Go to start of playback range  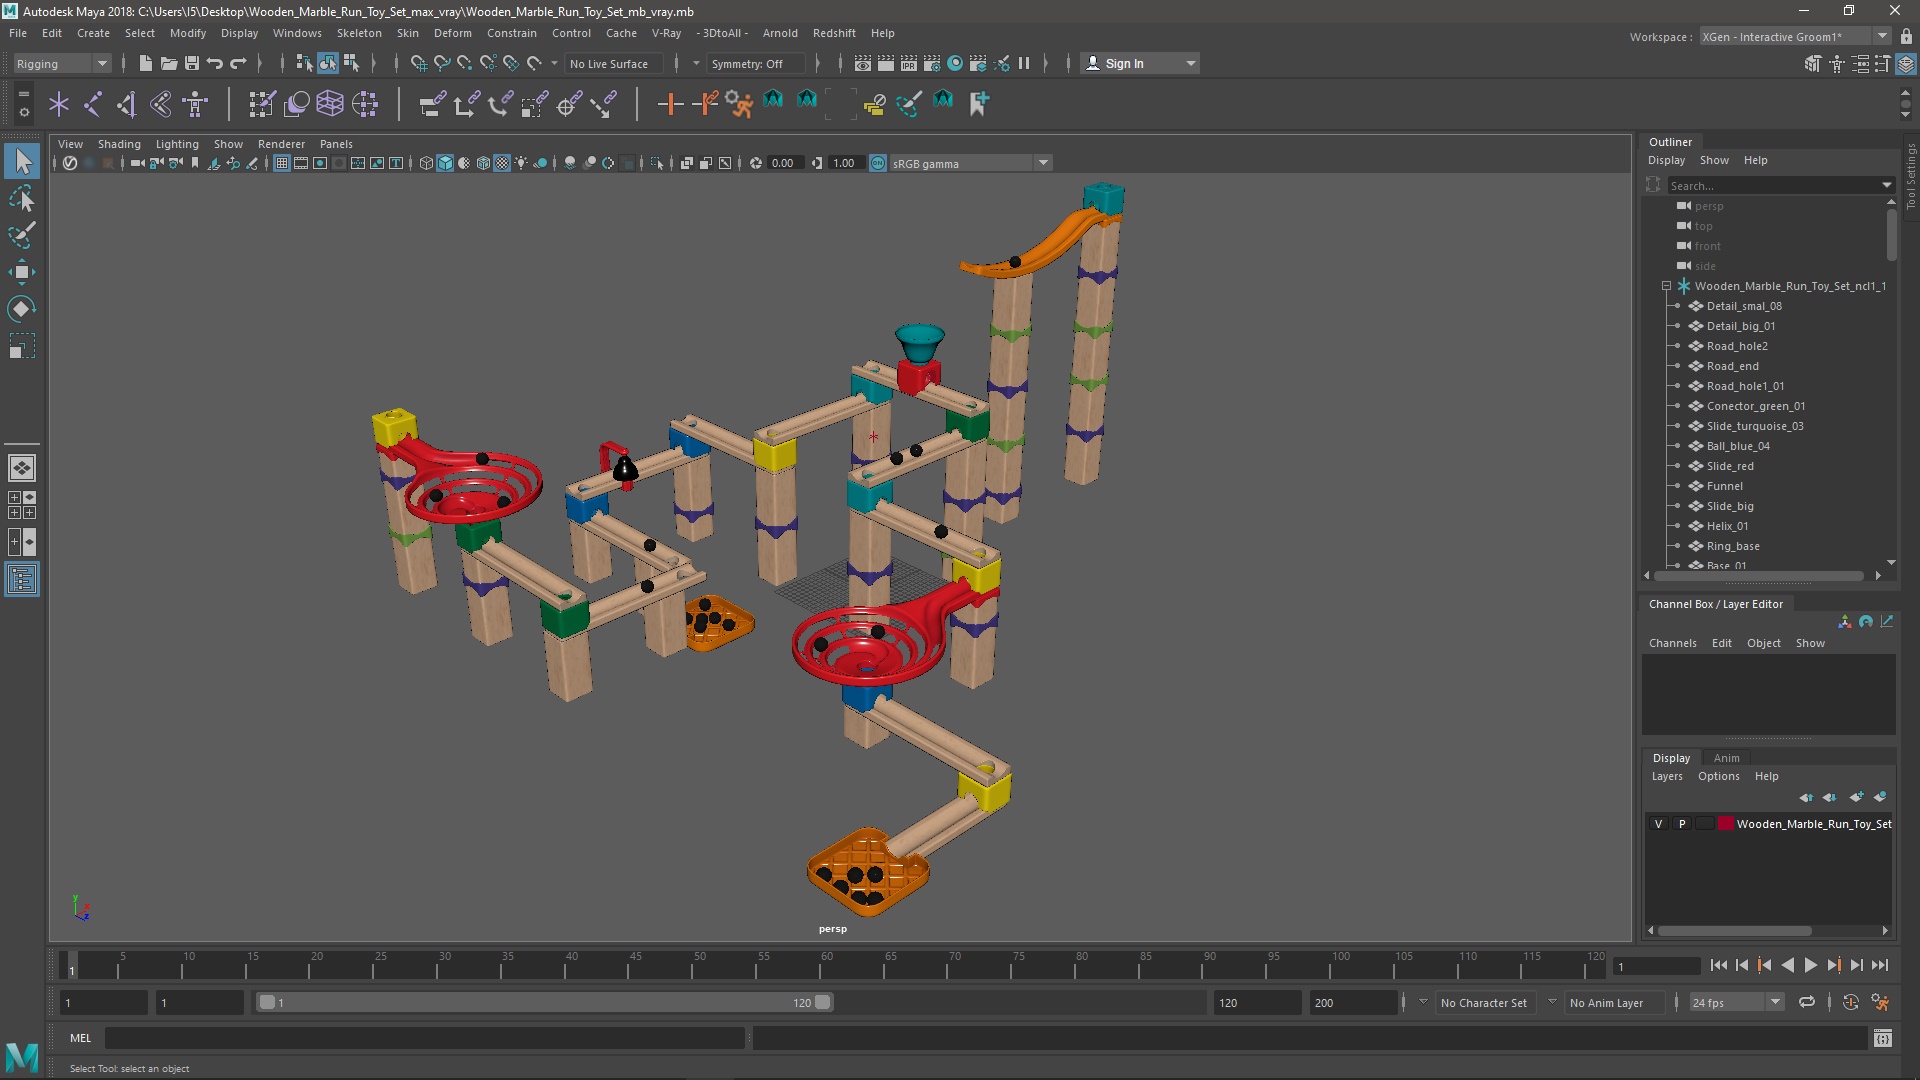(x=1718, y=965)
